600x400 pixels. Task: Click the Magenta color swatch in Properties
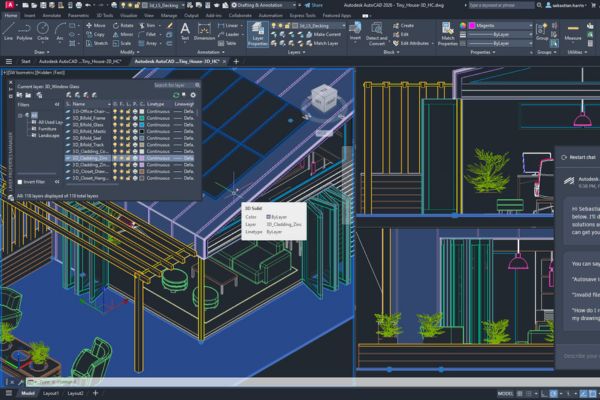pyautogui.click(x=472, y=25)
